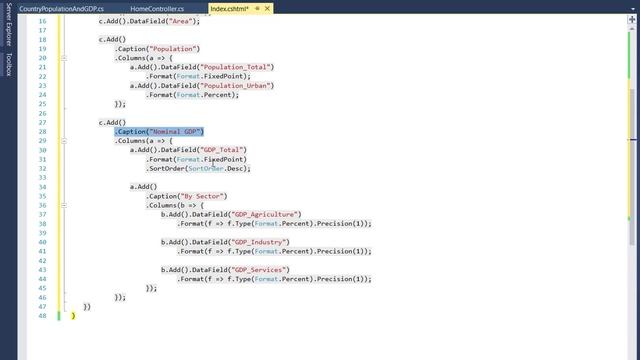Click line number 48 in the gutter
640x360 pixels.
tap(42, 316)
